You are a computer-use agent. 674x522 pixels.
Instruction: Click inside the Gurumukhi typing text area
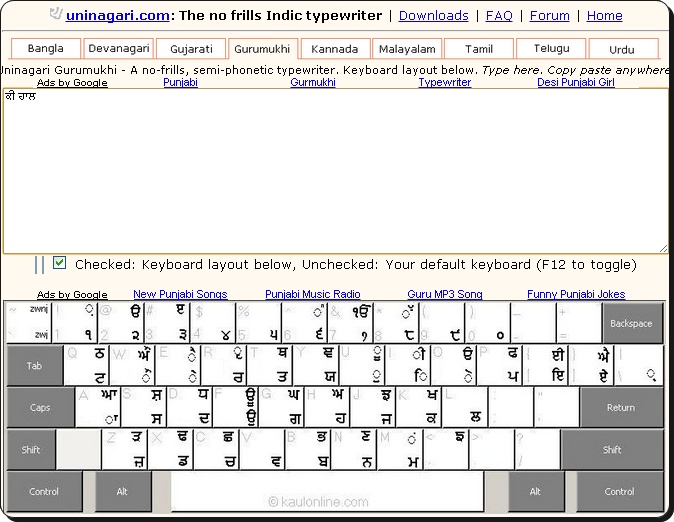(335, 171)
